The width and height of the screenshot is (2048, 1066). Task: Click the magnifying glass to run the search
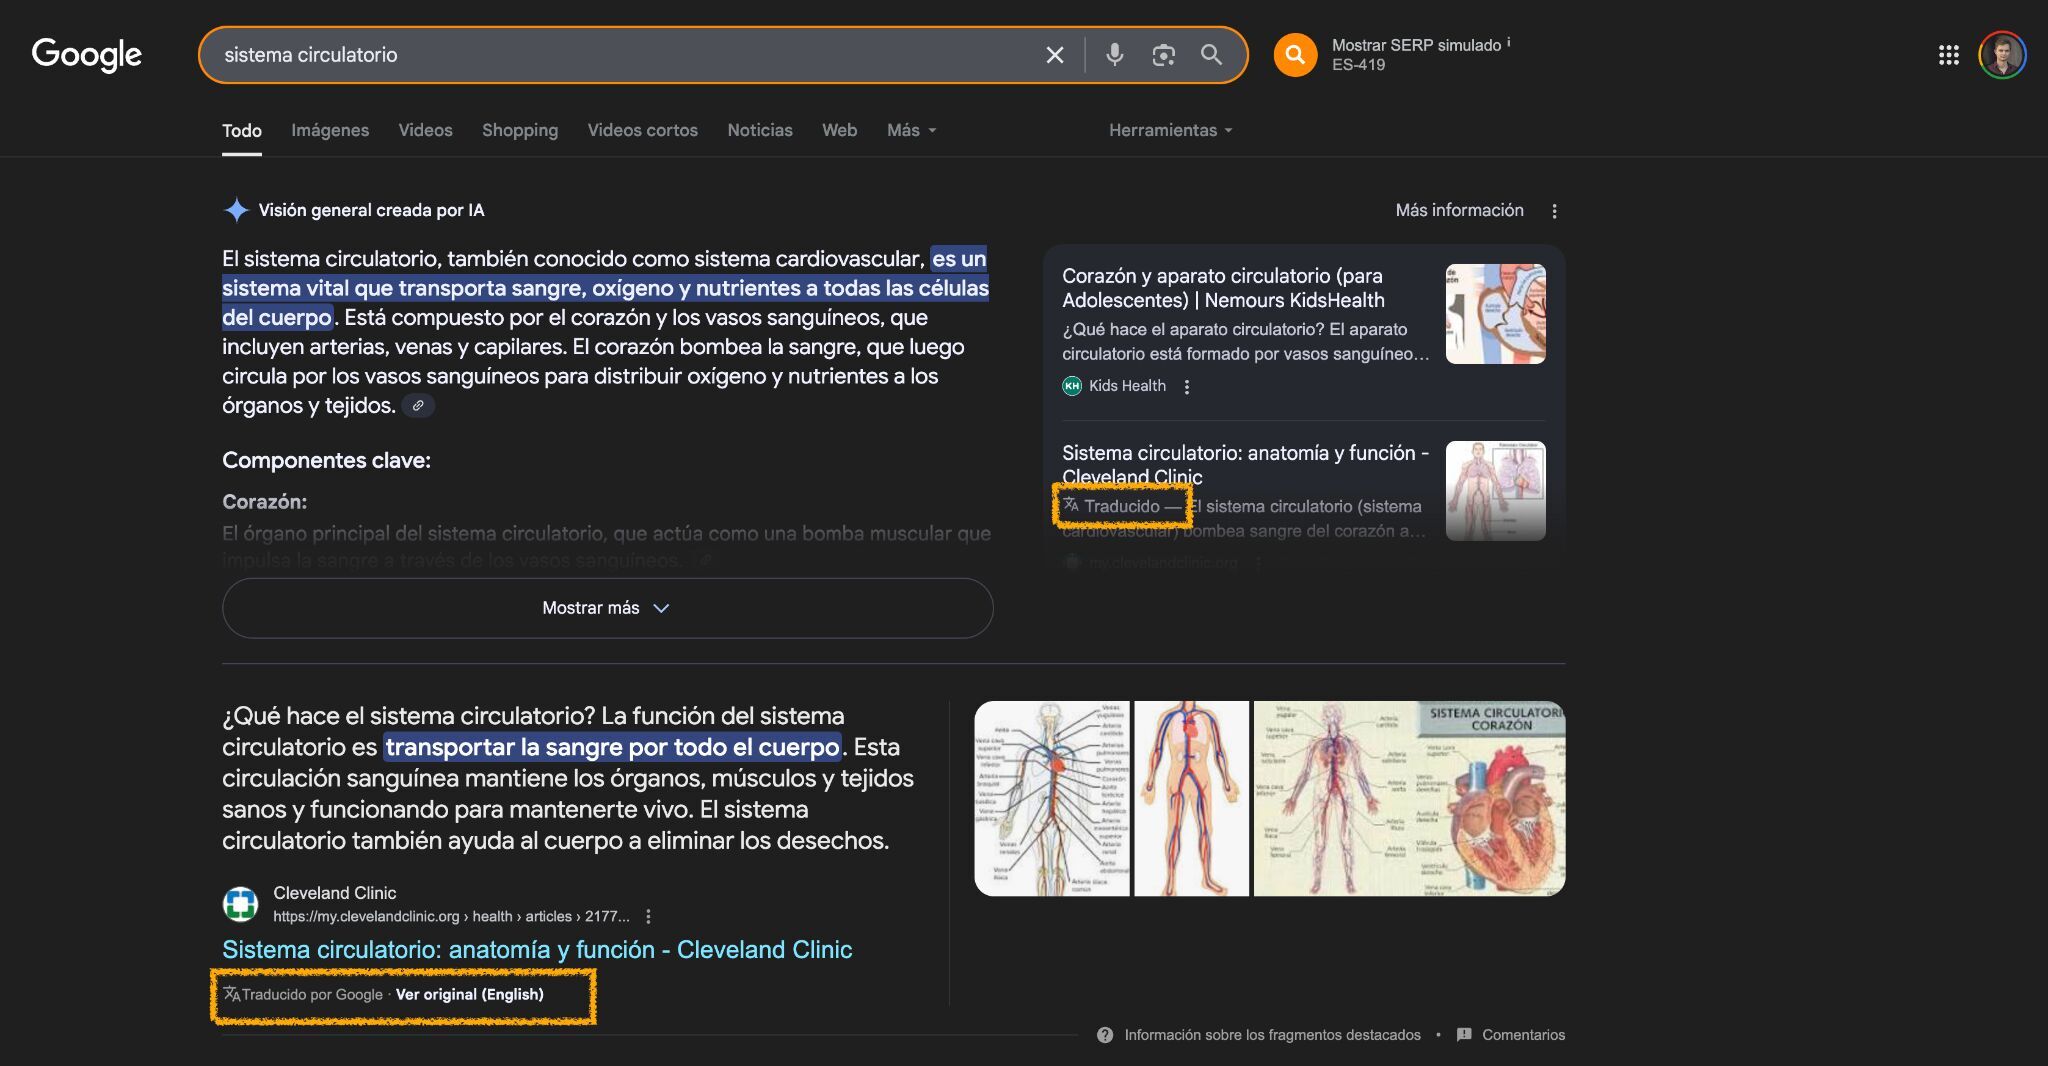[1211, 56]
